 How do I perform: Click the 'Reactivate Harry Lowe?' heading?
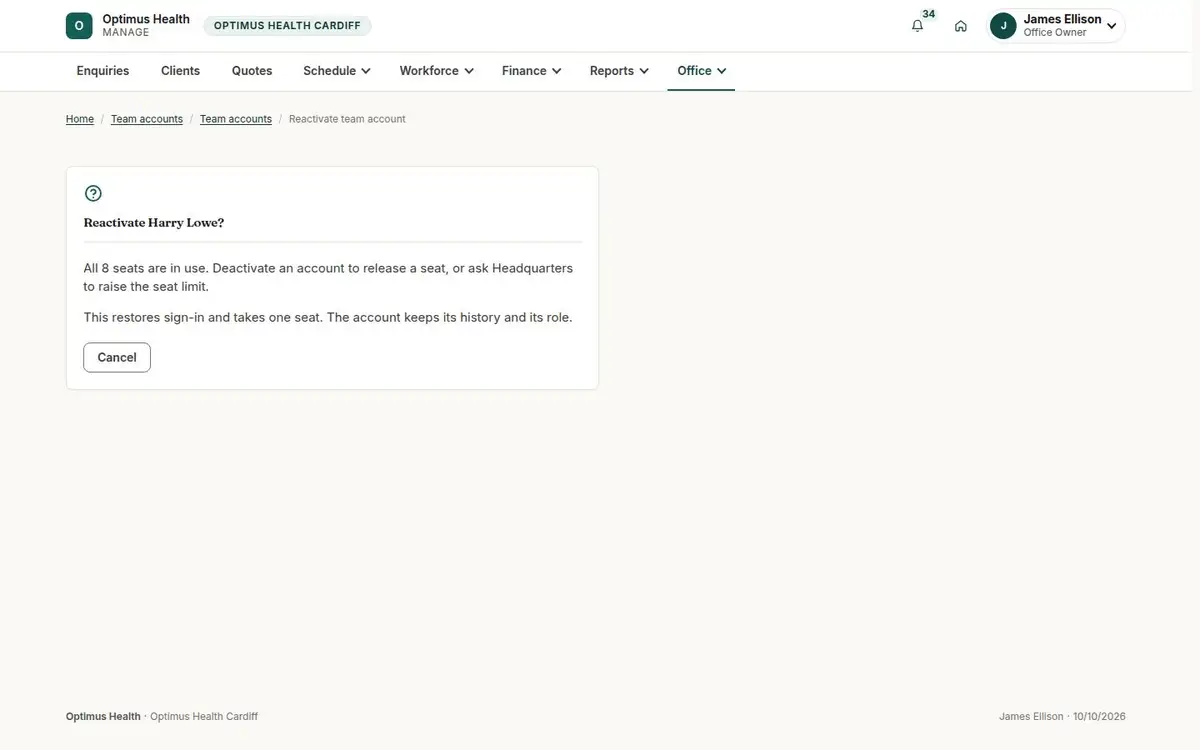coord(154,223)
